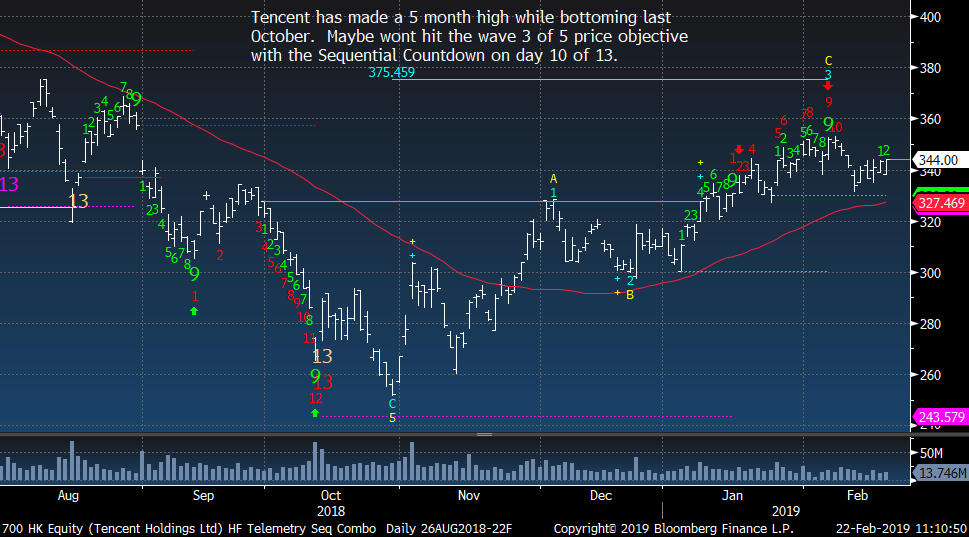Select the 50M volume axis label
969x537 pixels.
(x=931, y=453)
